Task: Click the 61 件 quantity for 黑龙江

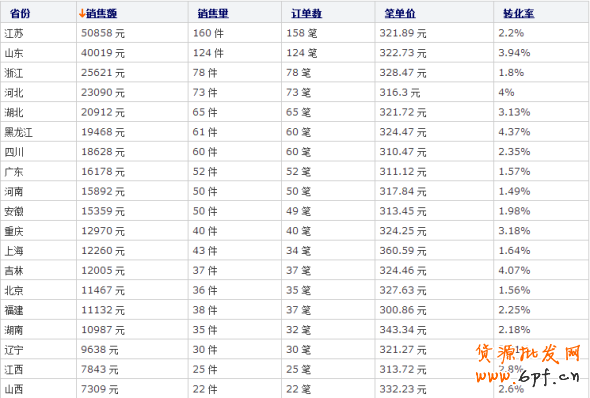Action: (205, 132)
